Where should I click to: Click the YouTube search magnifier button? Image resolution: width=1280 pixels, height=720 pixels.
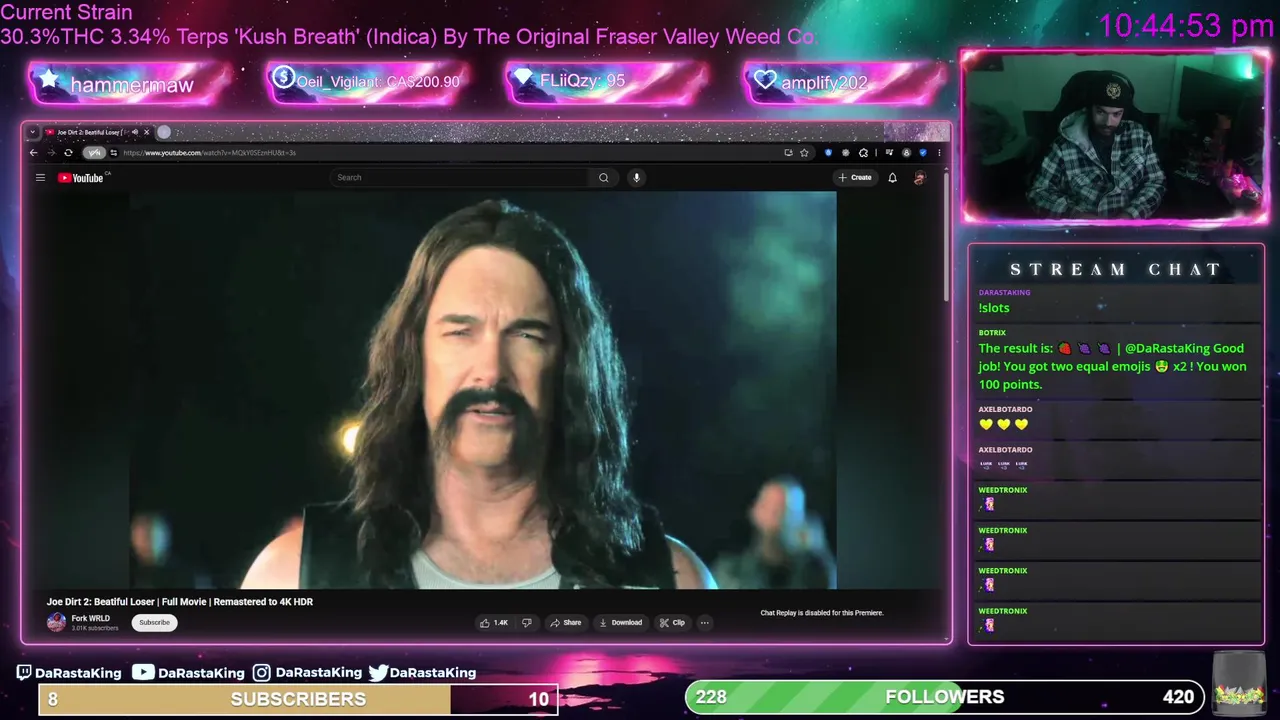pyautogui.click(x=603, y=178)
